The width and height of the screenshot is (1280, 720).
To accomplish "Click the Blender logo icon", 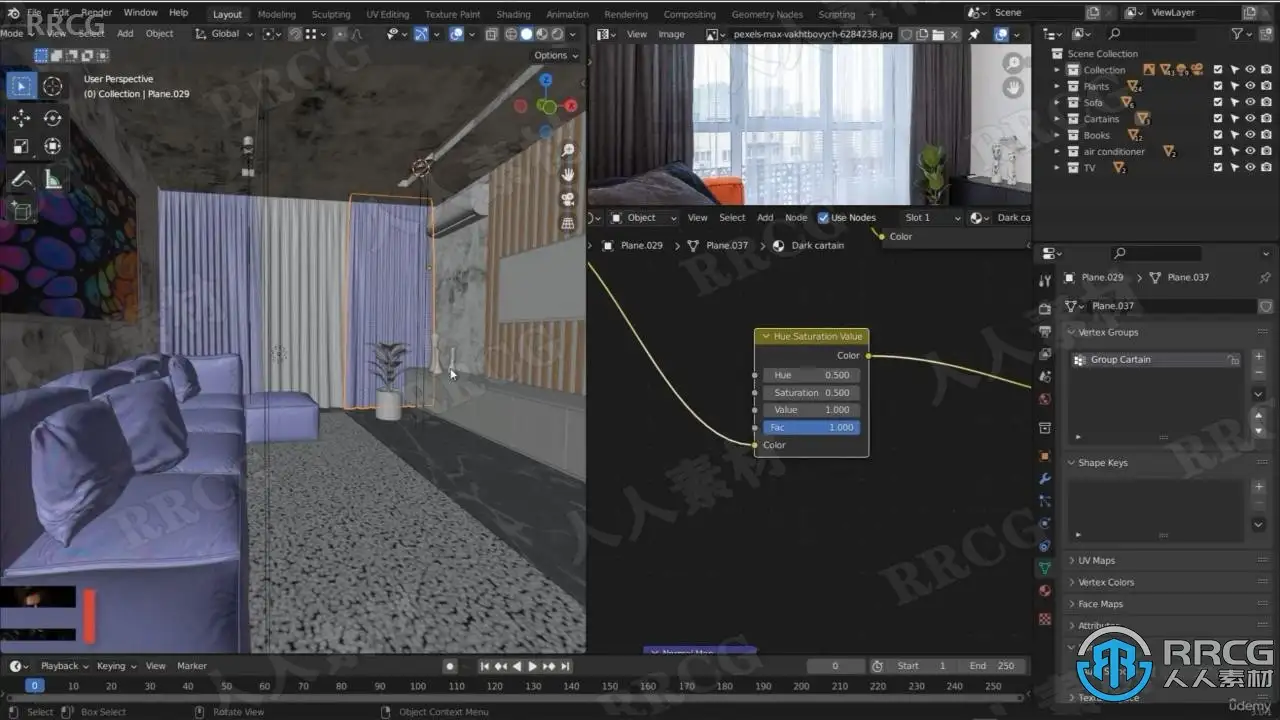I will (13, 13).
